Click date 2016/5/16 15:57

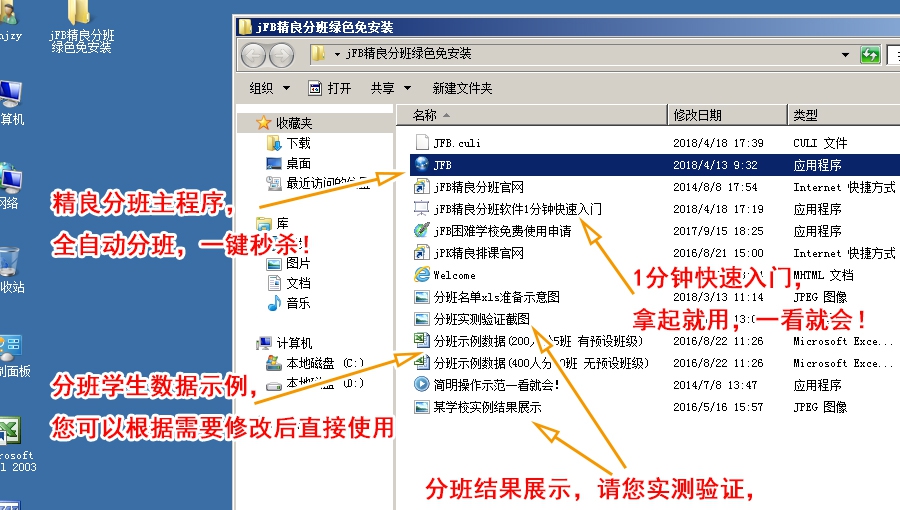[x=718, y=407]
